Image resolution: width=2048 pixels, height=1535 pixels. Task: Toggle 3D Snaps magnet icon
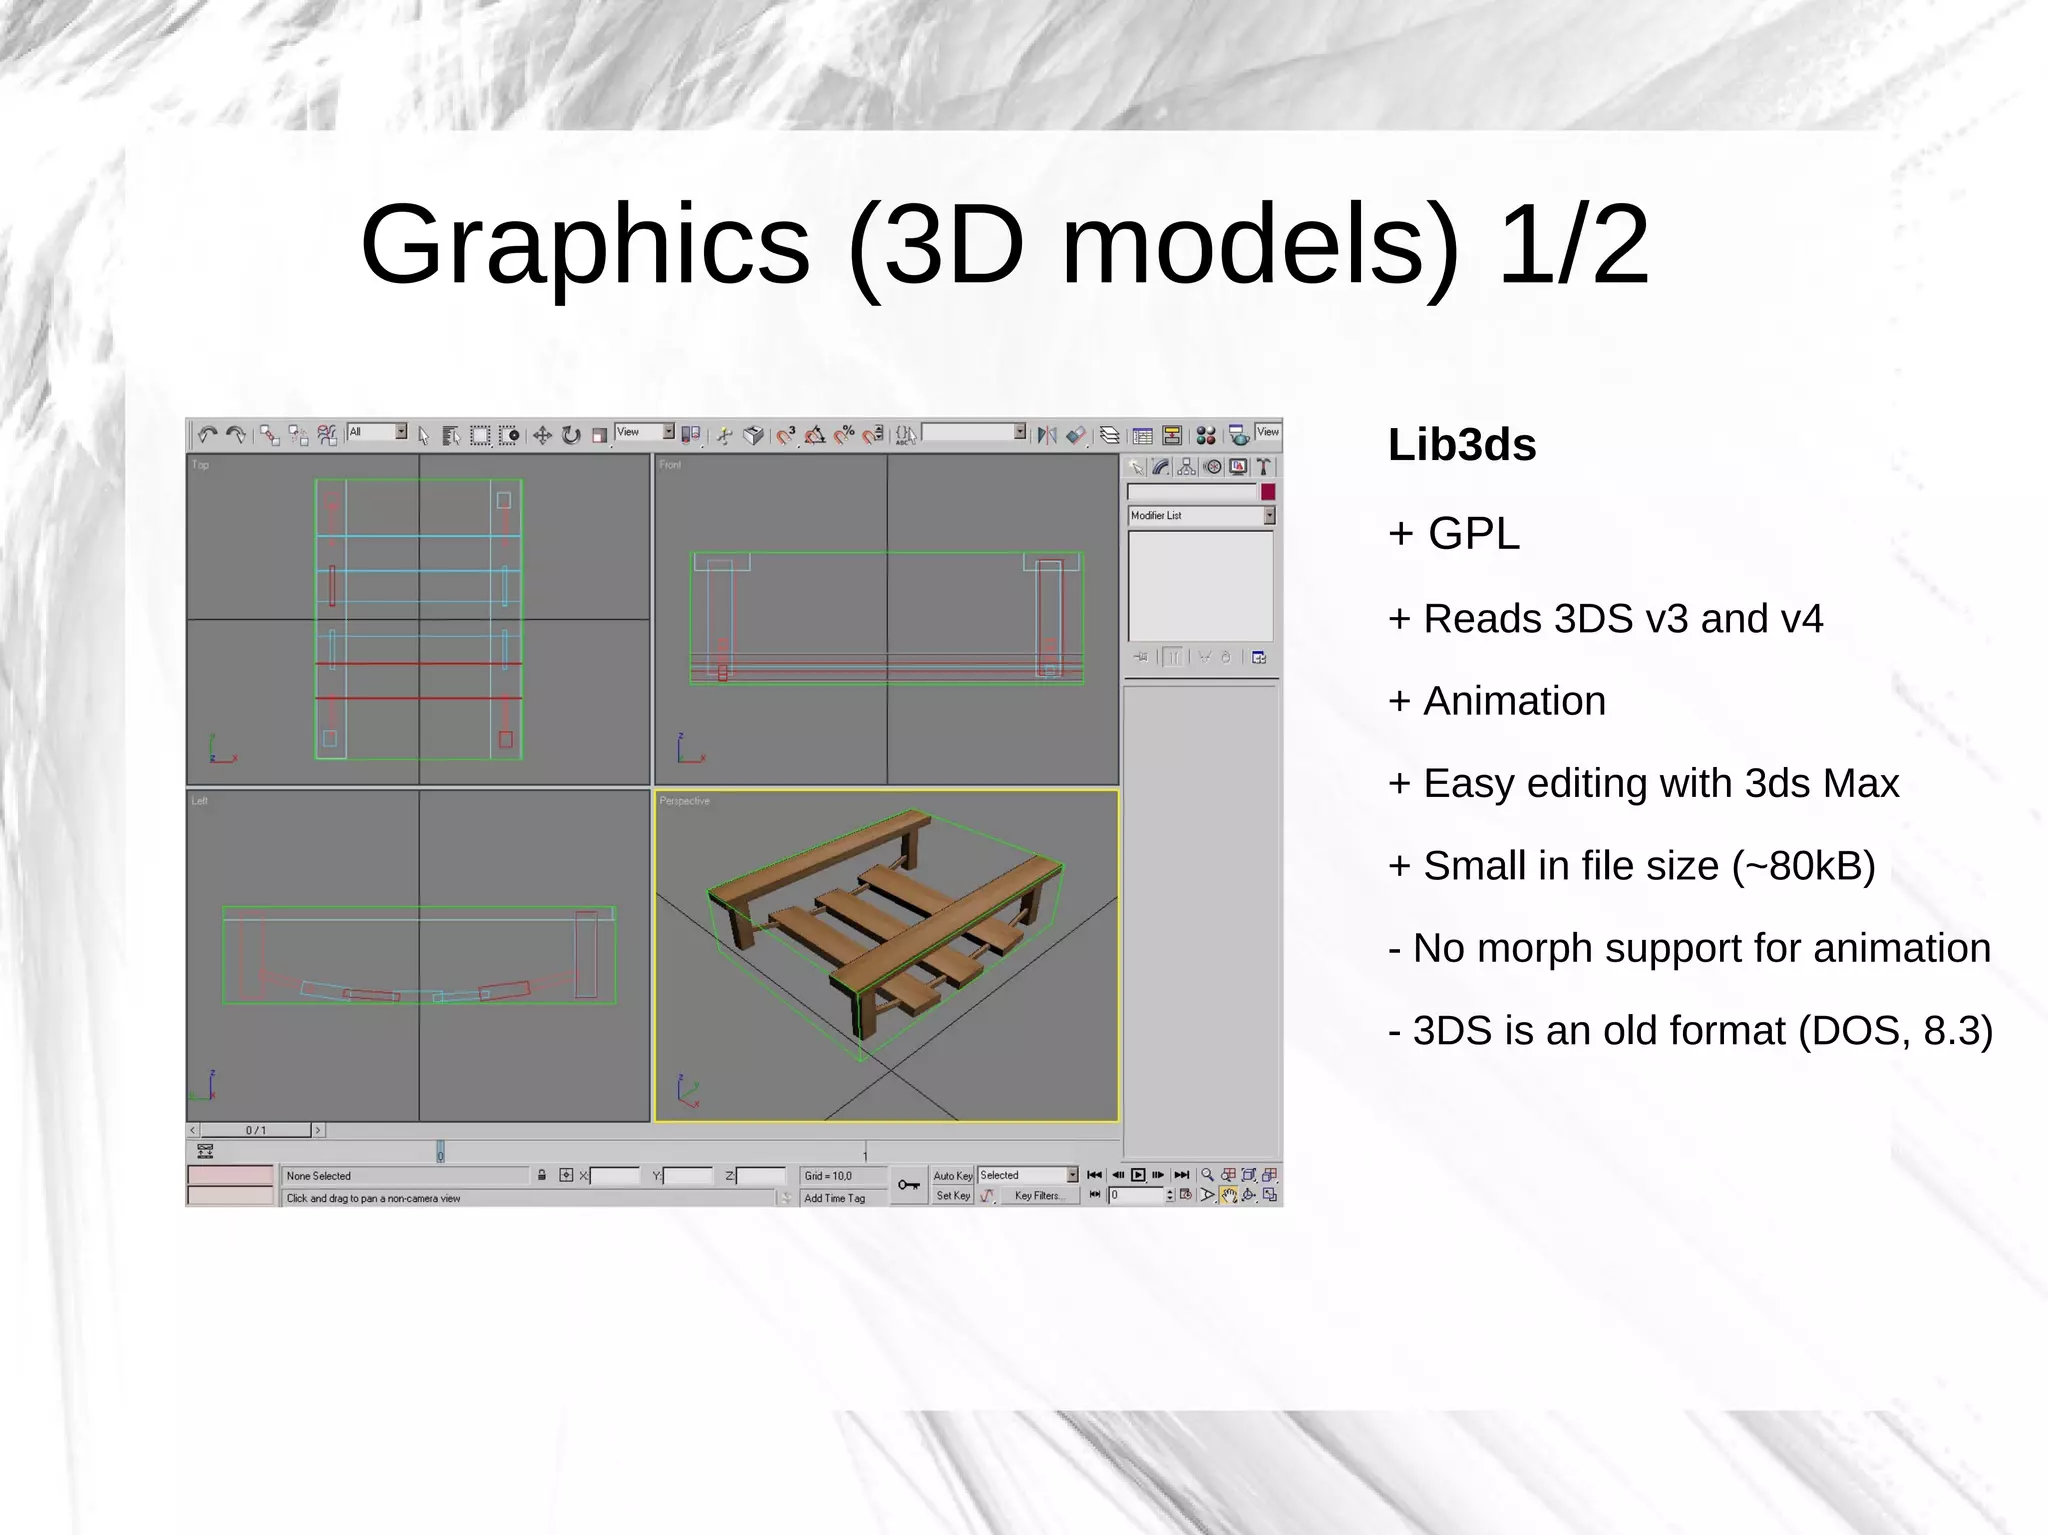coord(786,435)
